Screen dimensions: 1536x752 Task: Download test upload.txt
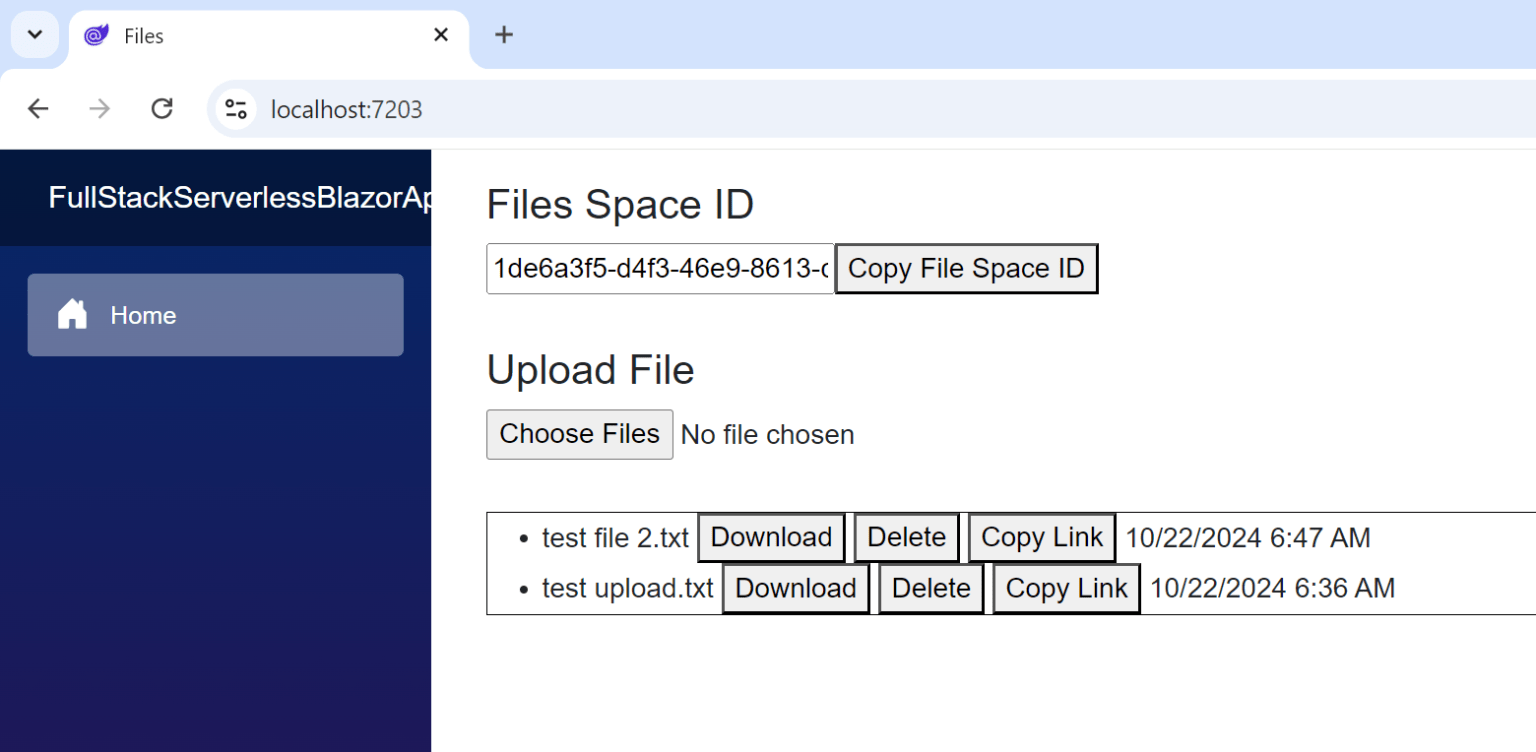[x=795, y=588]
